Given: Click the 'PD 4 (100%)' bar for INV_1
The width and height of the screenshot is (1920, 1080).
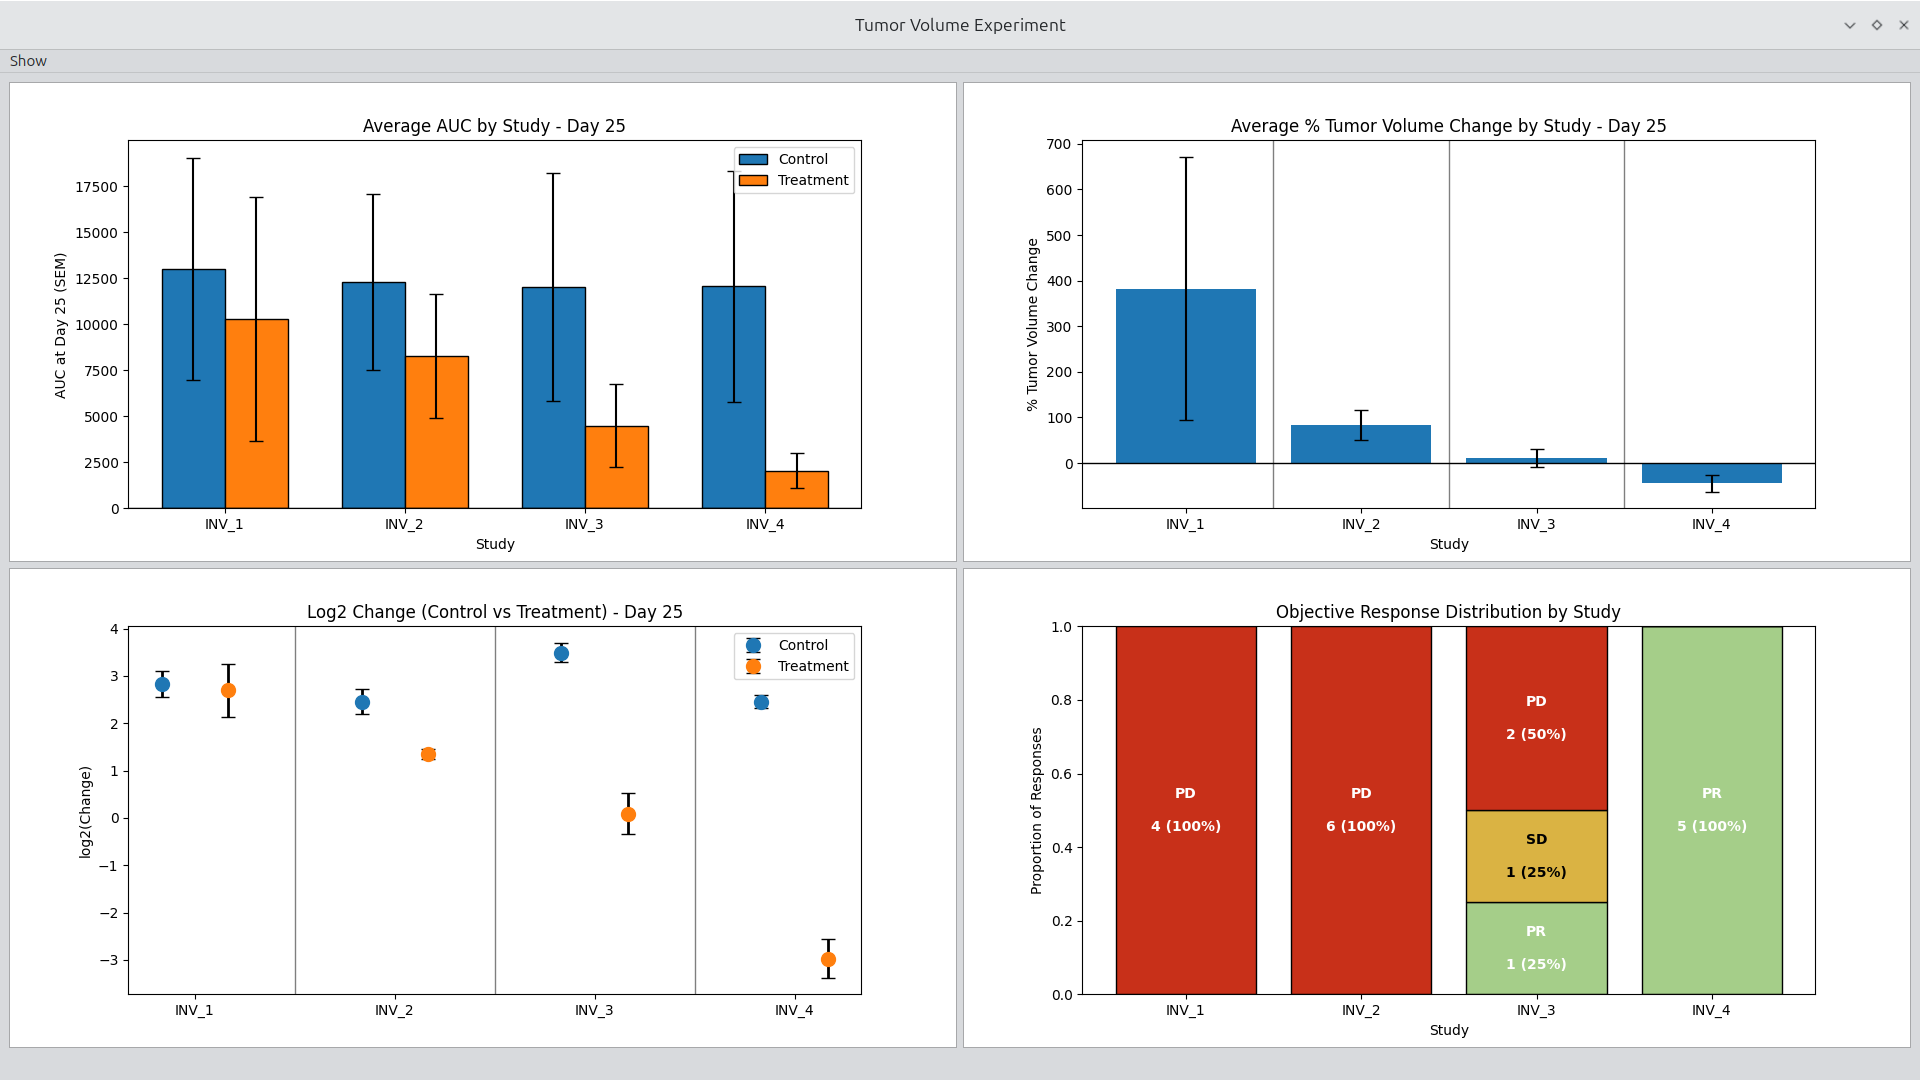Looking at the screenshot, I should click(x=1186, y=810).
